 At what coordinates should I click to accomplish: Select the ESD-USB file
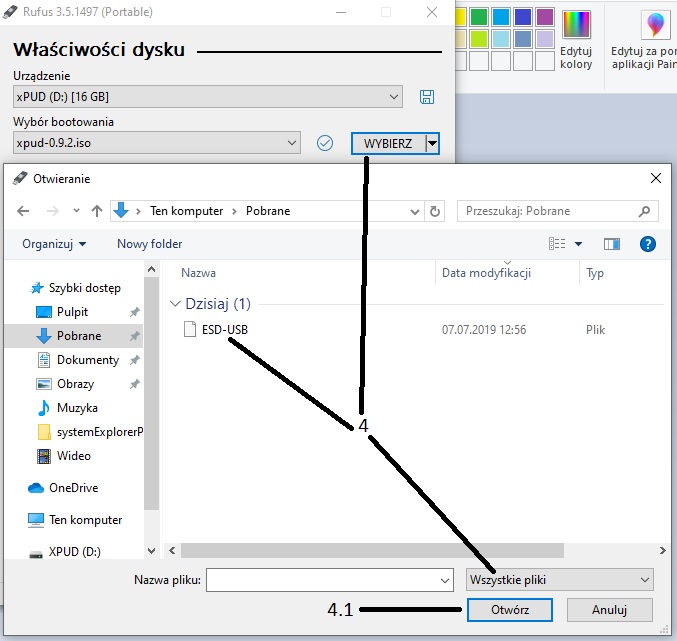tap(225, 330)
